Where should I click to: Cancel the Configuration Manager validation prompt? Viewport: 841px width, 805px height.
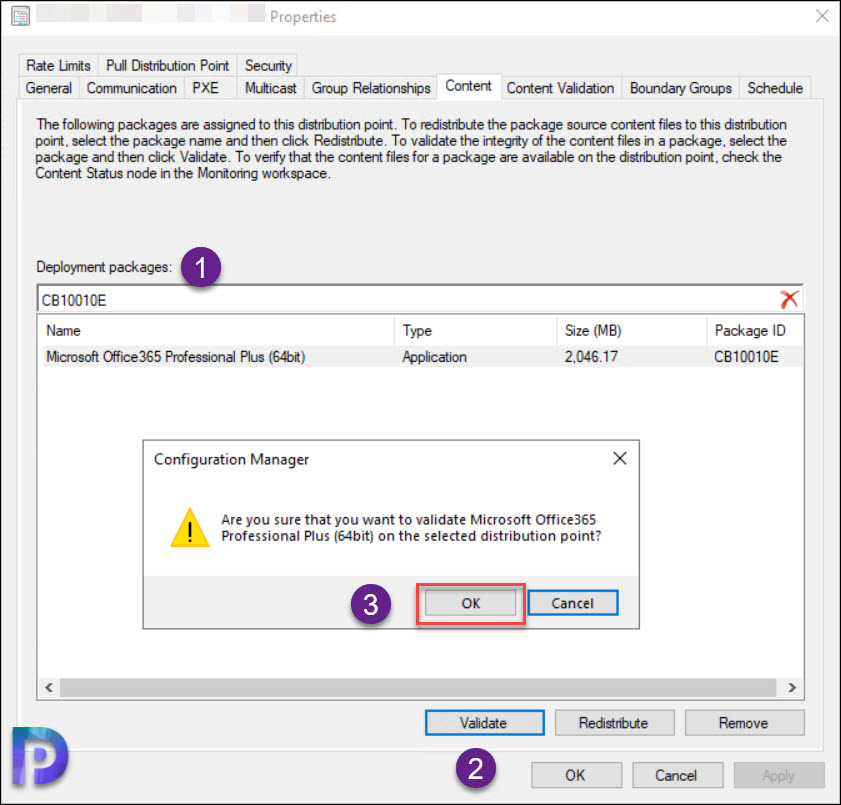pyautogui.click(x=573, y=603)
